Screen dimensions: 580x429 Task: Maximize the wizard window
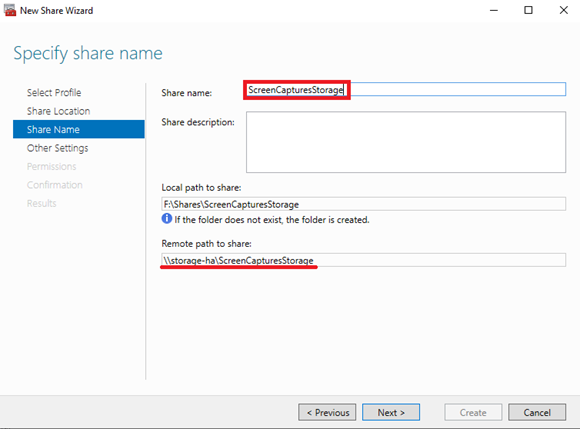[529, 10]
